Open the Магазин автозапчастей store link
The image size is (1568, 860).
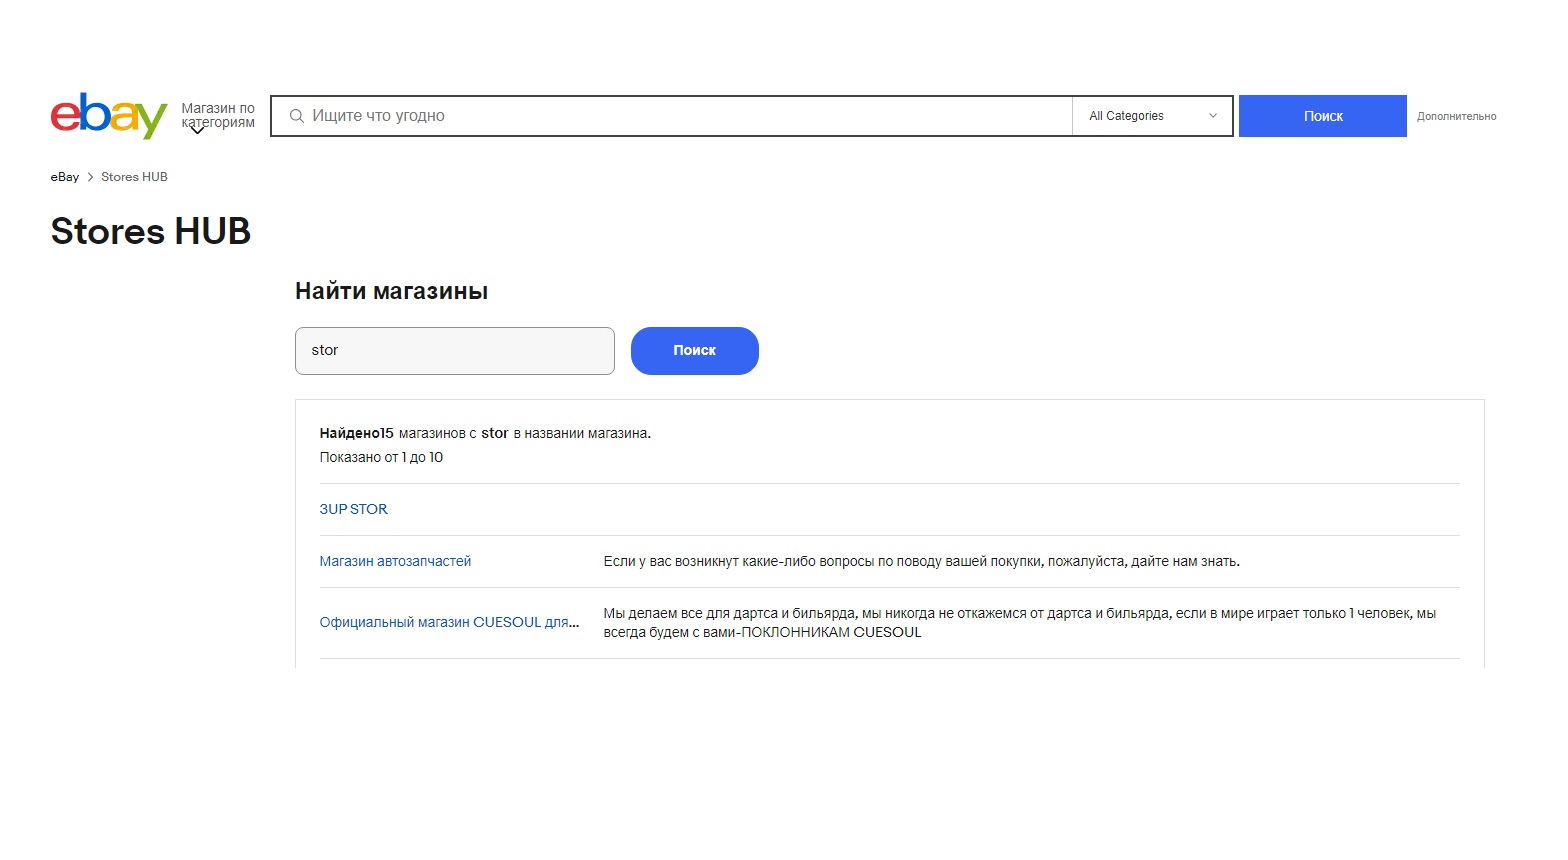tap(395, 561)
